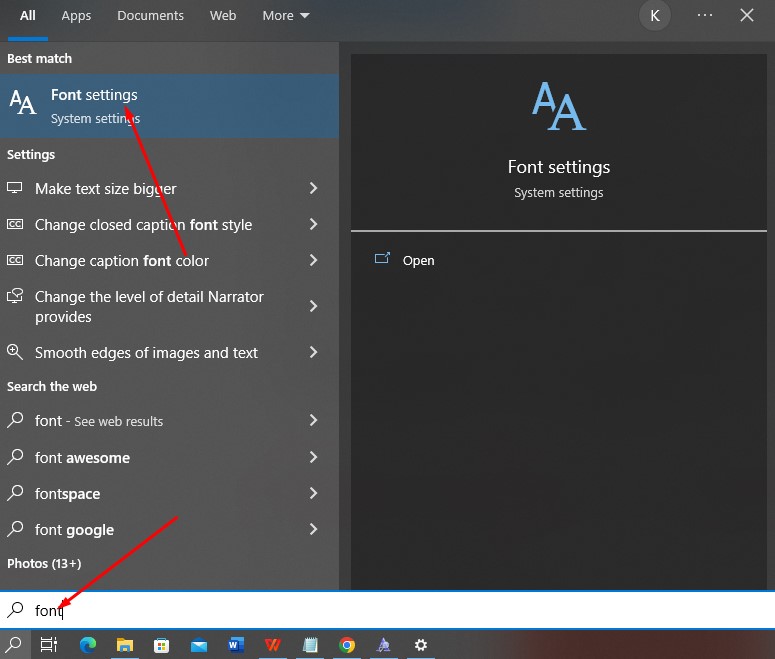Click font - See web results
This screenshot has height=659, width=775.
tap(169, 421)
